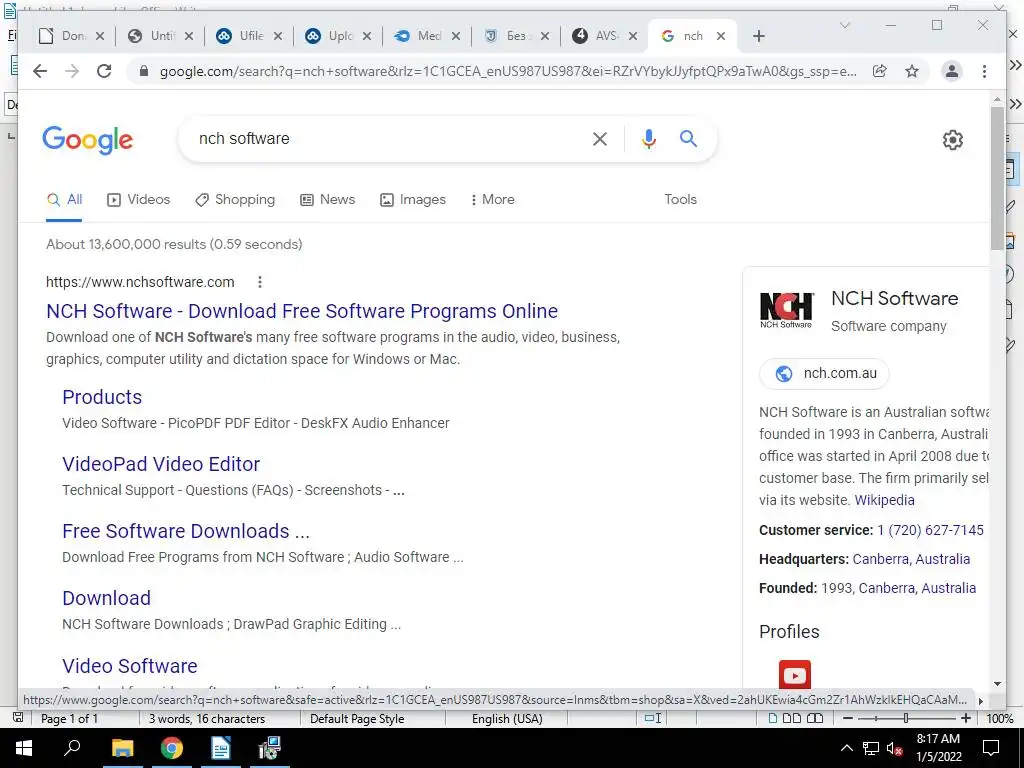This screenshot has height=768, width=1024.
Task: Switch to the Shopping results tab
Action: 235,199
